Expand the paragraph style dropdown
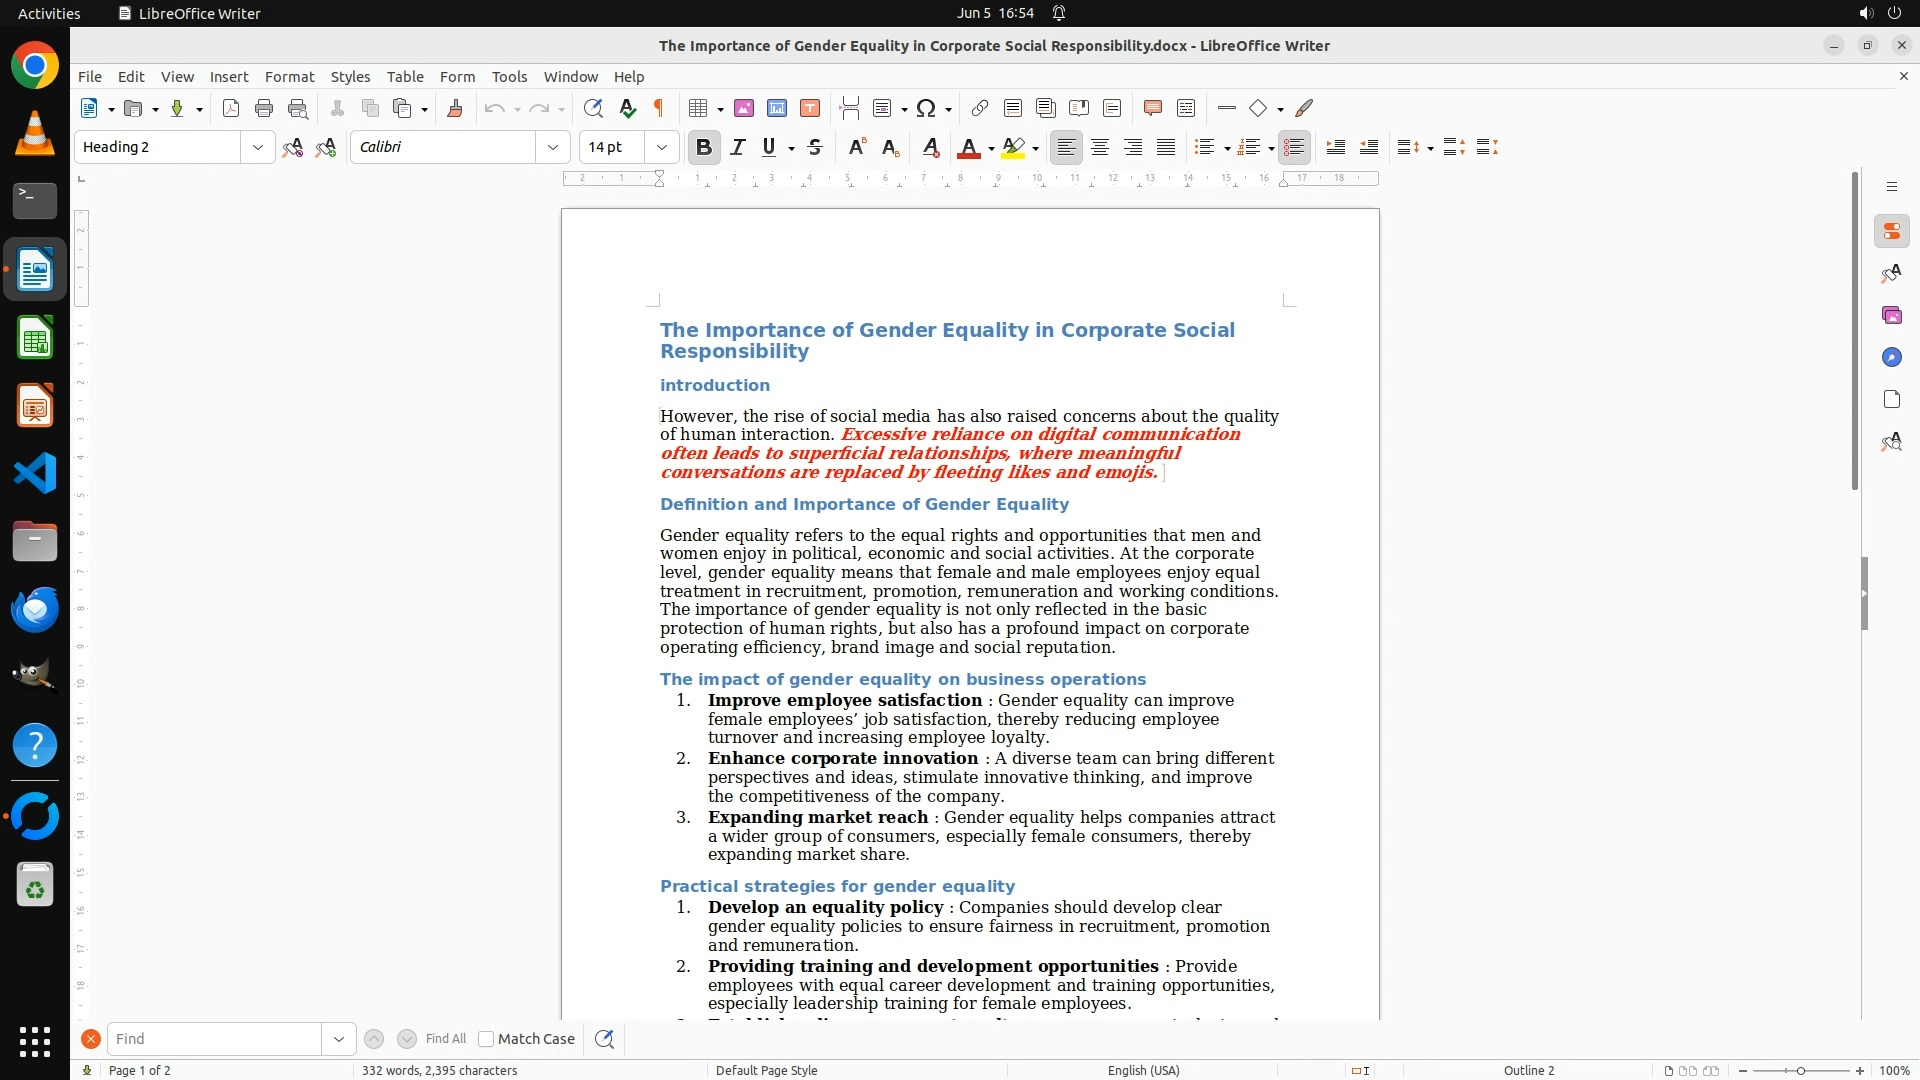1920x1080 pixels. tap(258, 147)
